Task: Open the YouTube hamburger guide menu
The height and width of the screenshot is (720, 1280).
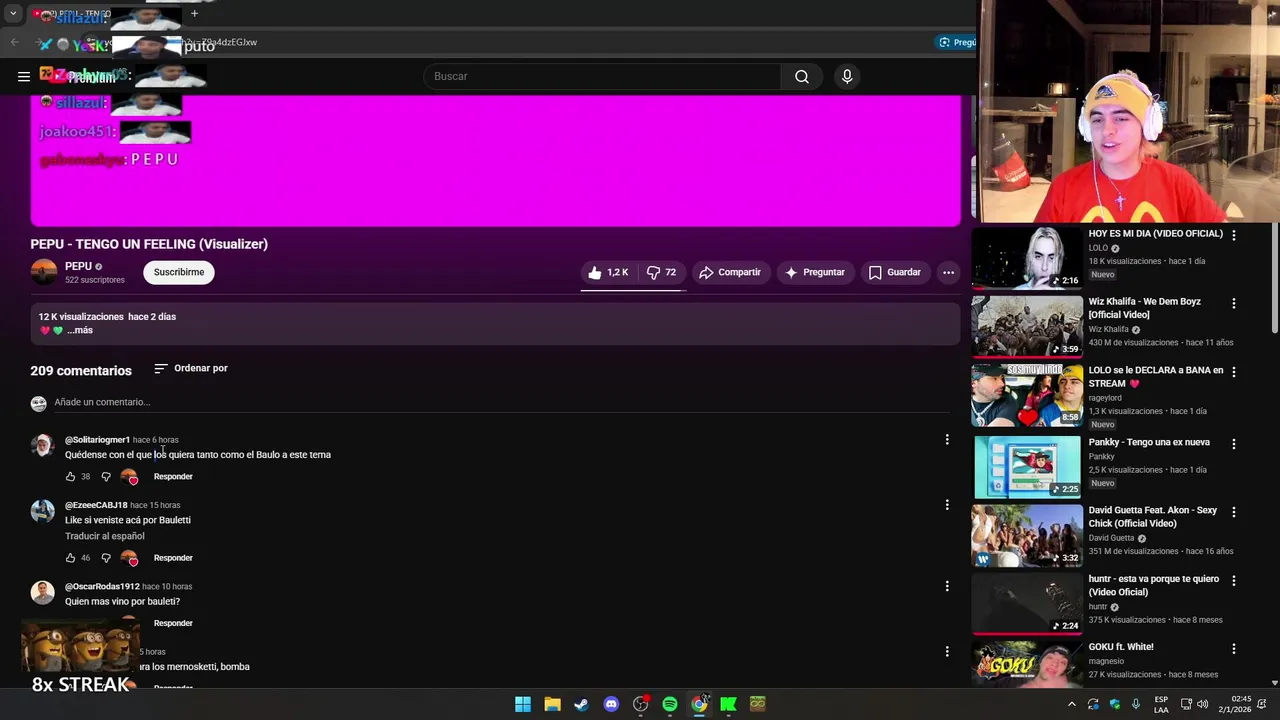Action: pos(24,76)
